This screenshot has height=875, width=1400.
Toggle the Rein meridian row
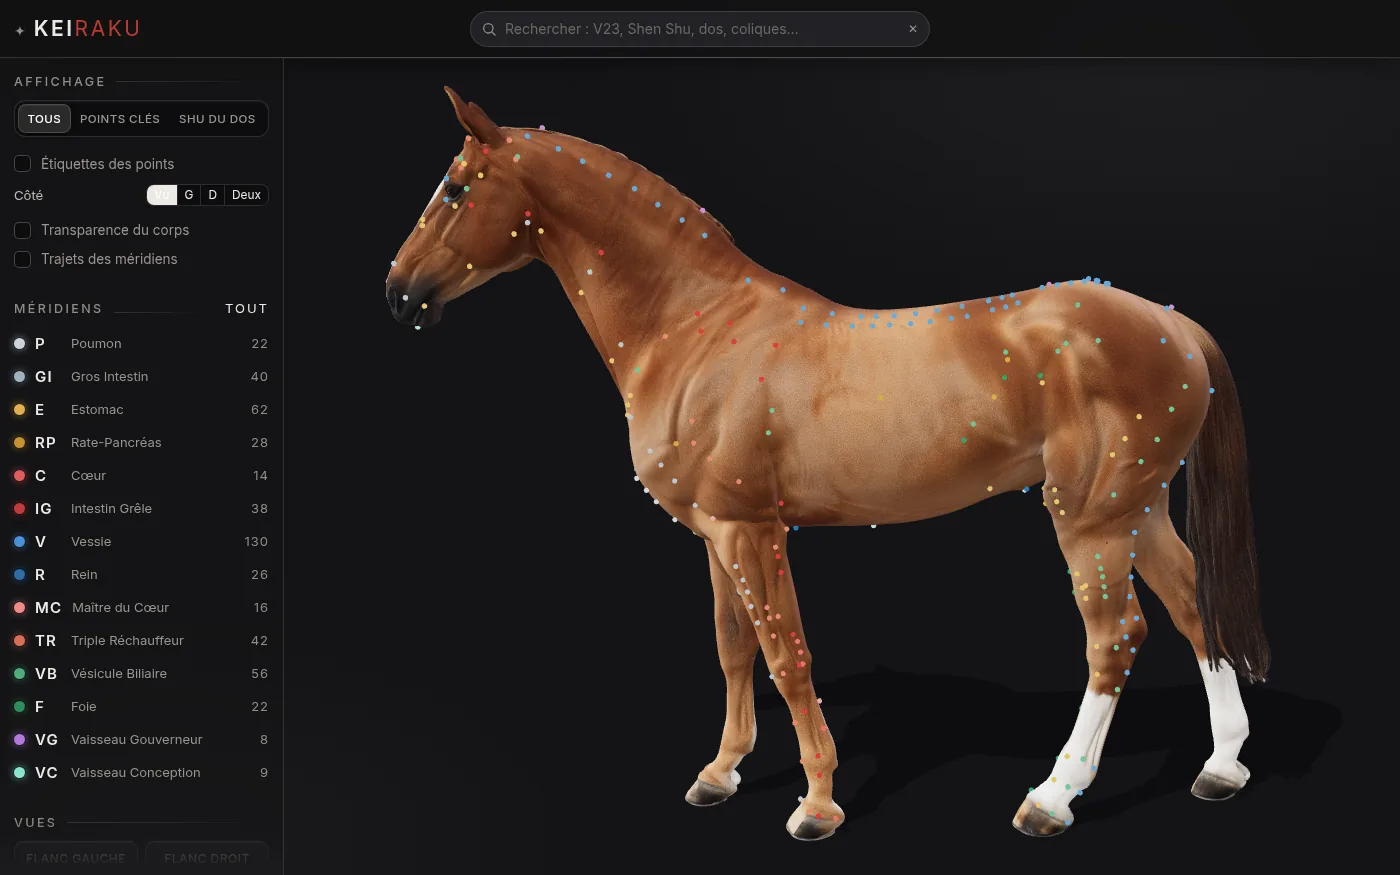pos(141,575)
